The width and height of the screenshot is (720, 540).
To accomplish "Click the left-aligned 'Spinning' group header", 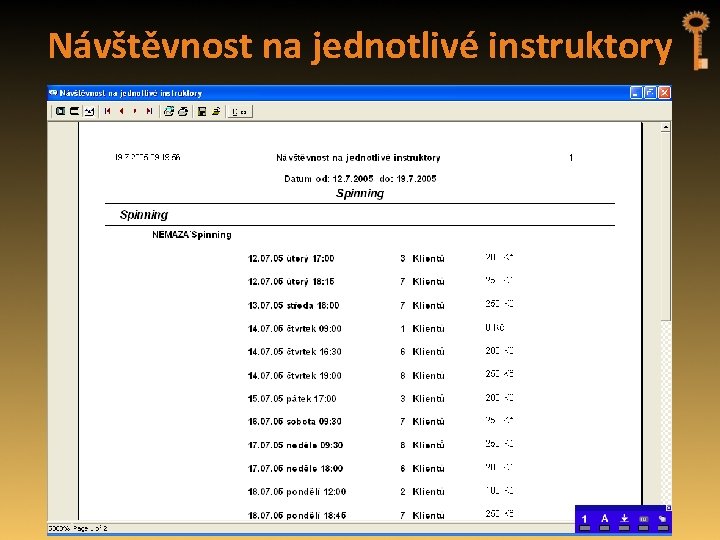I will coord(144,215).
